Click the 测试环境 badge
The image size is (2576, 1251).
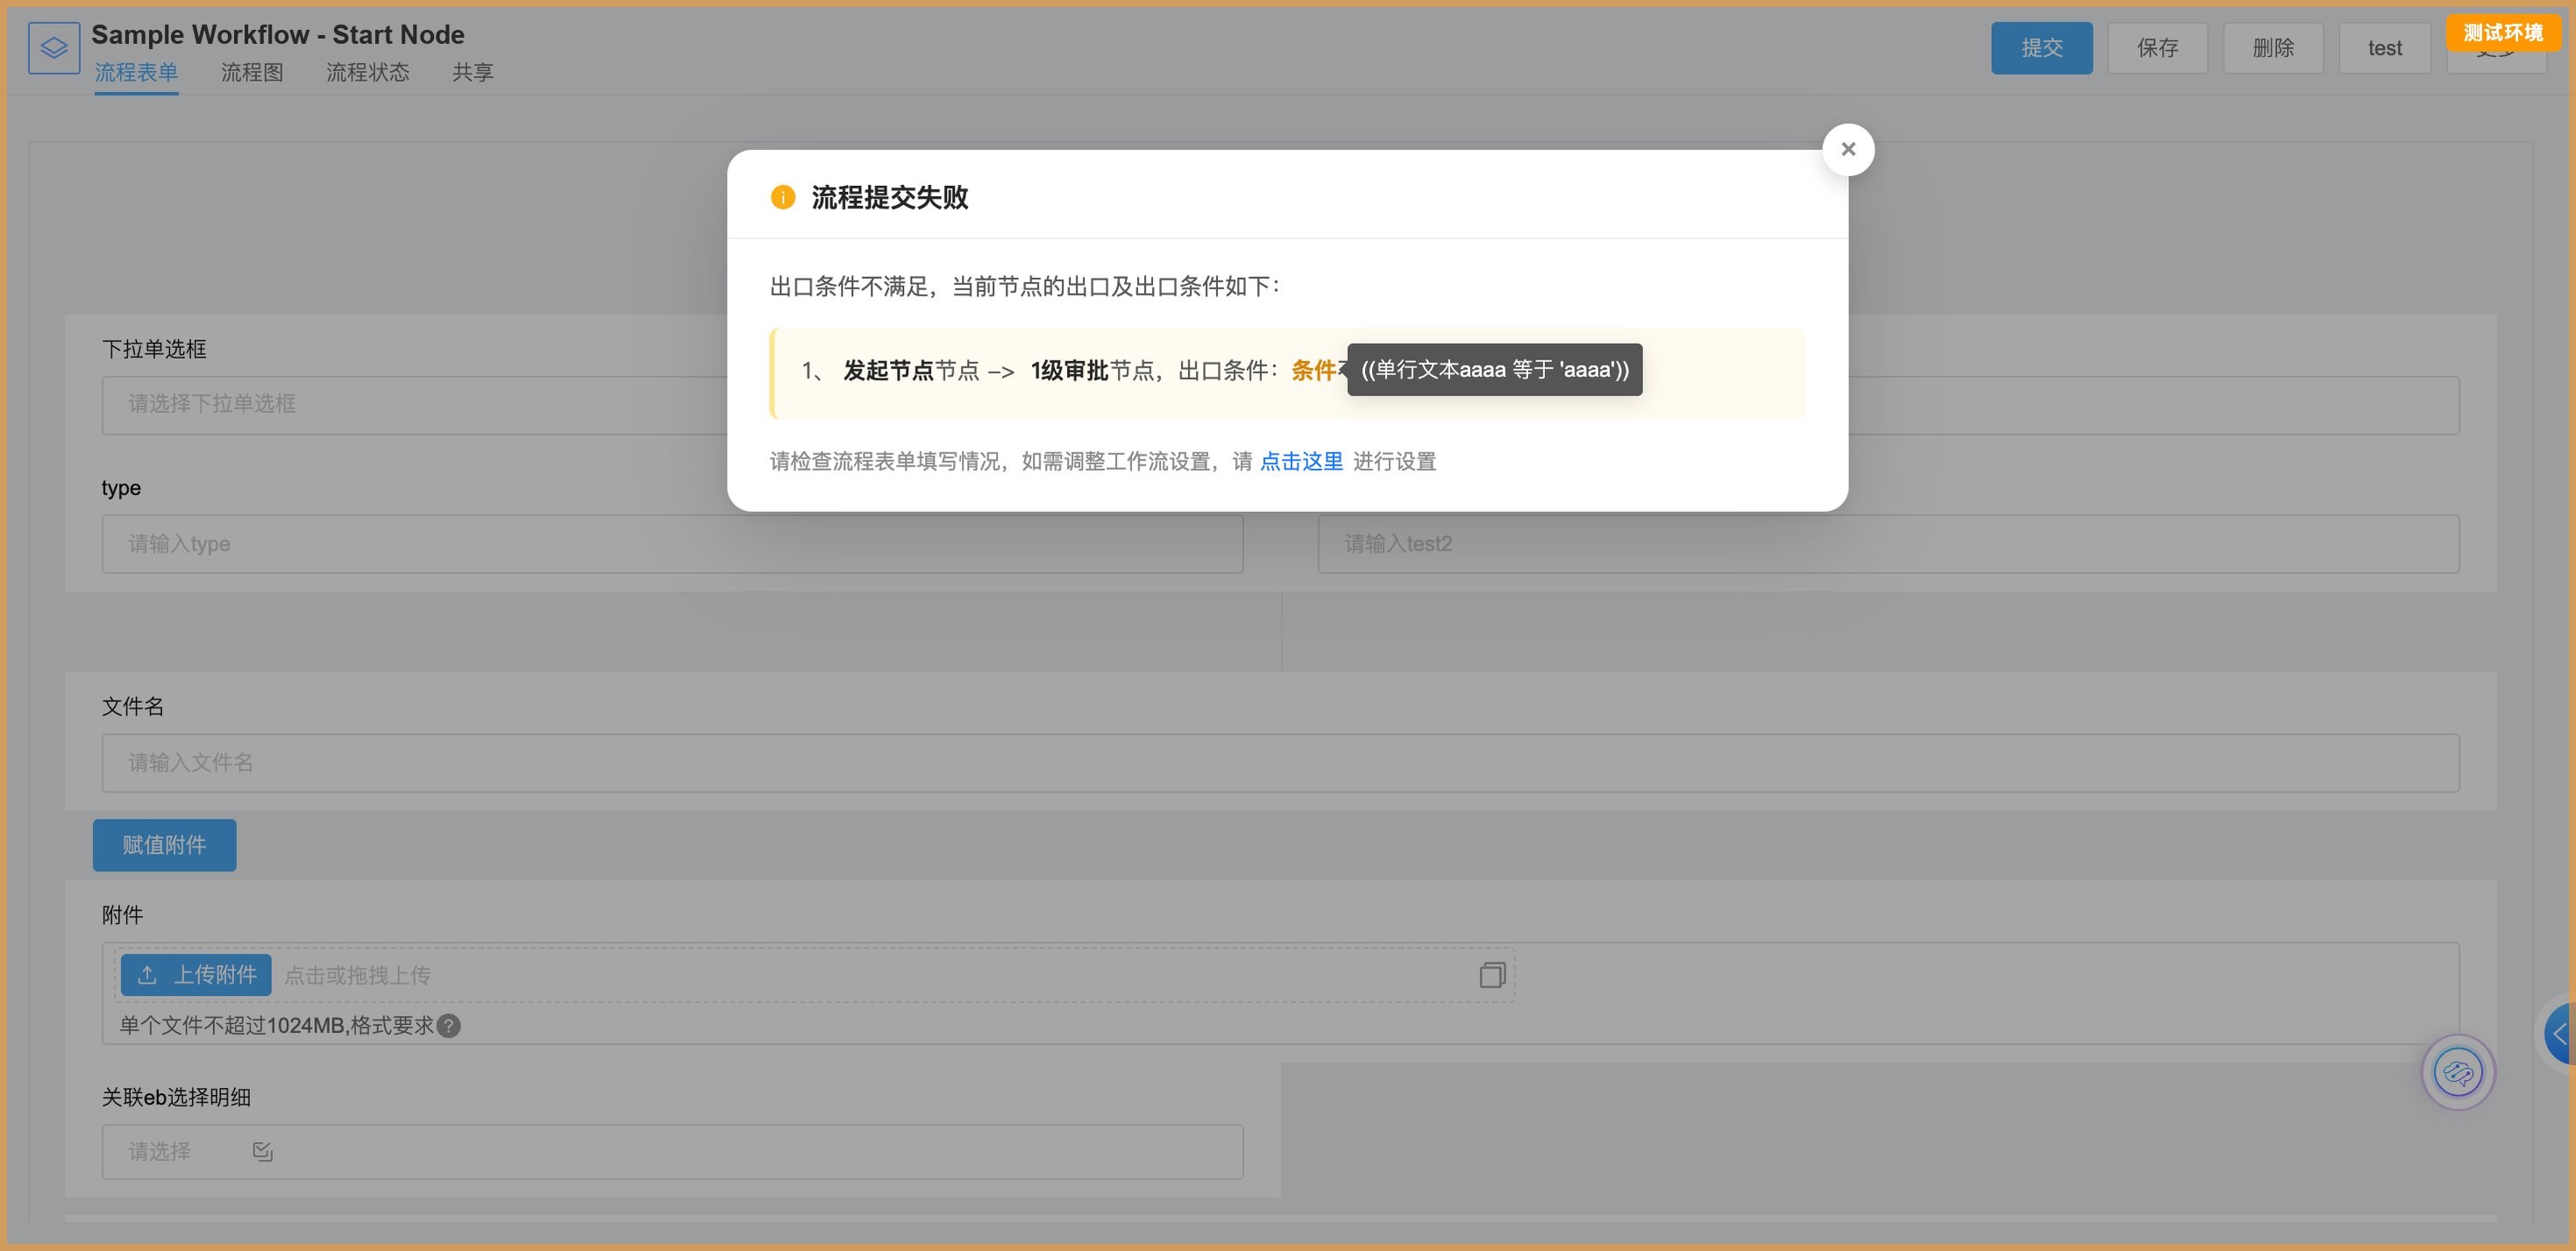coord(2503,33)
